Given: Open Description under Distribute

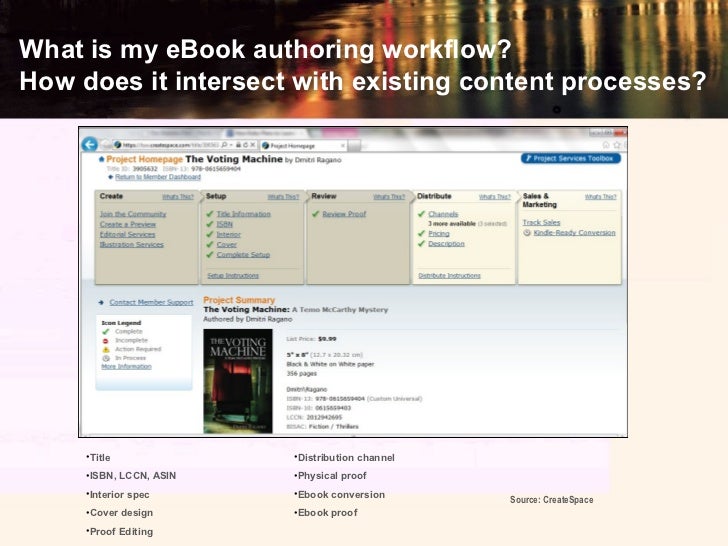Looking at the screenshot, I should (x=446, y=244).
